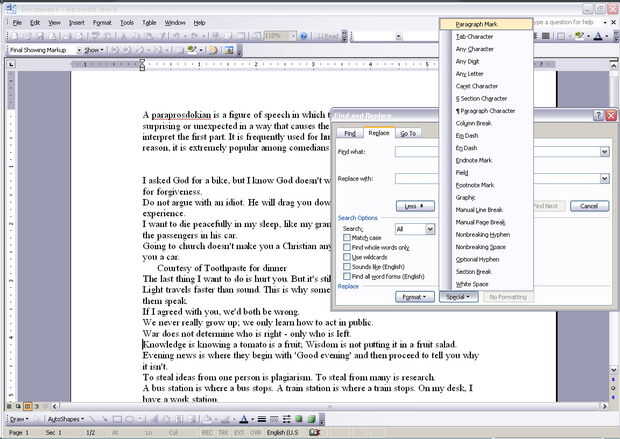This screenshot has width=620, height=439.
Task: Open the File menu
Action: (17, 23)
